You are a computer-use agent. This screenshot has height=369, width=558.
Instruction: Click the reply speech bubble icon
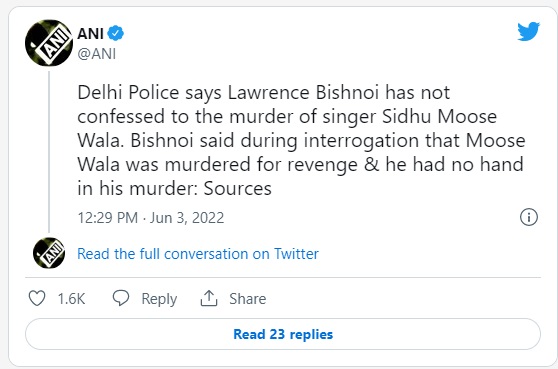121,298
